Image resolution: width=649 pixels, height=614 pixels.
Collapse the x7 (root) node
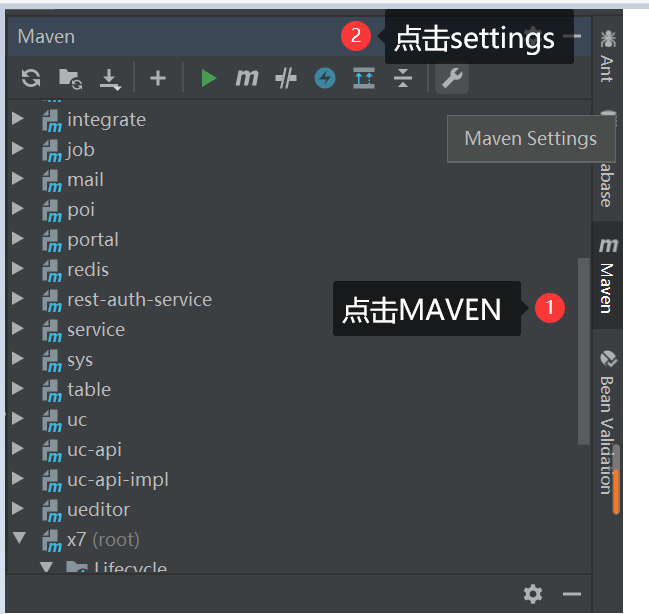click(19, 538)
